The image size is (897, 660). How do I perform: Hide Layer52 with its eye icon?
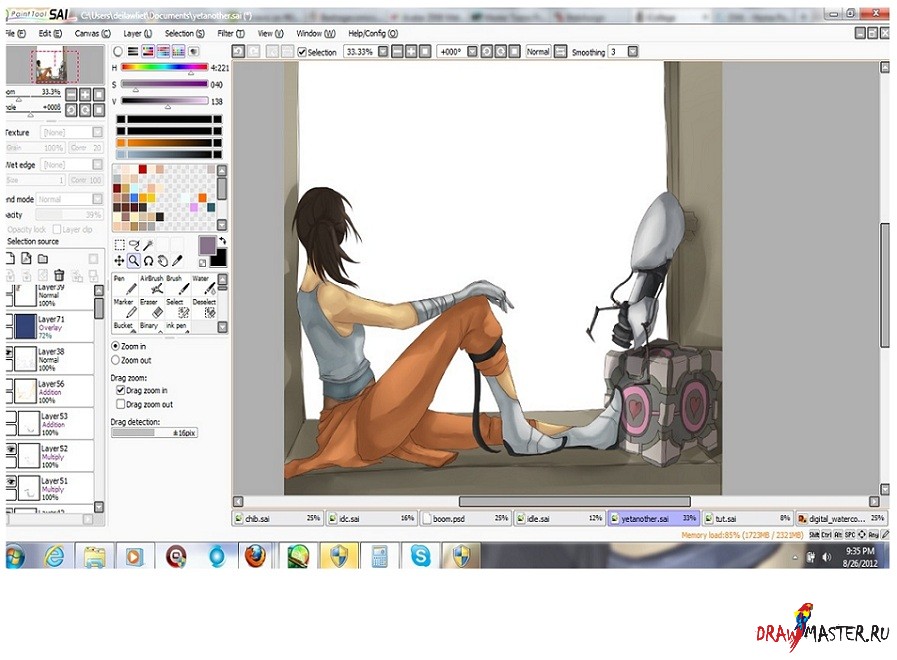pyautogui.click(x=10, y=450)
